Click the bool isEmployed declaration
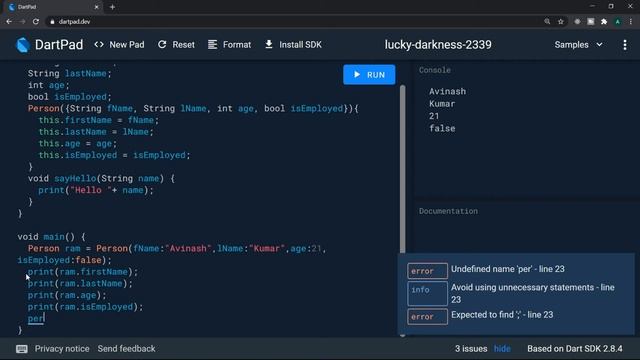The image size is (640, 360). point(69,97)
